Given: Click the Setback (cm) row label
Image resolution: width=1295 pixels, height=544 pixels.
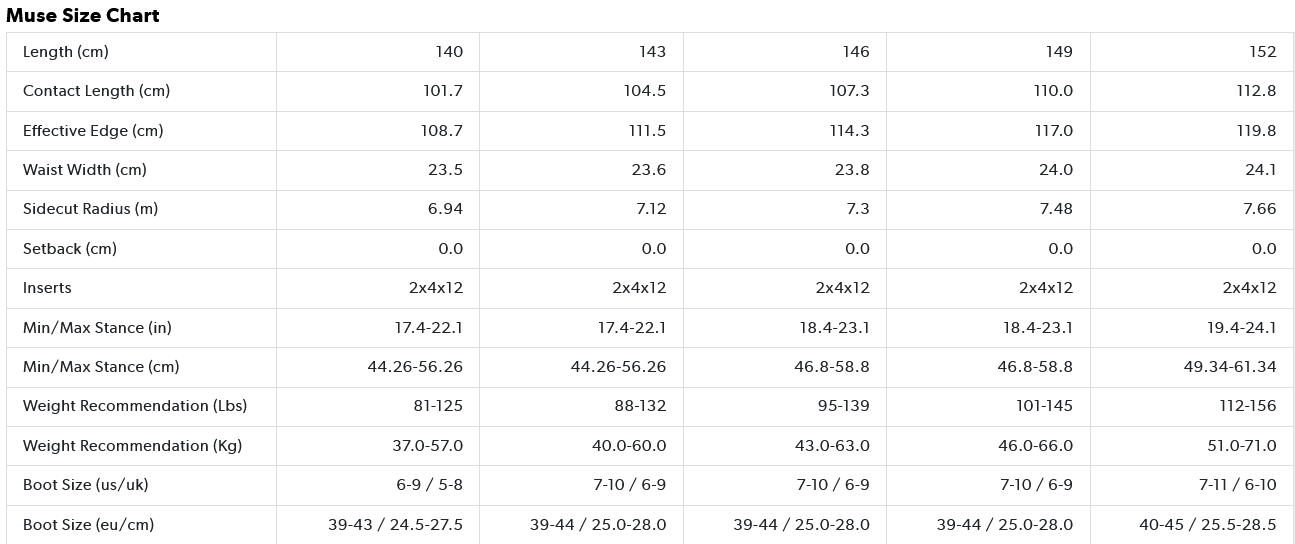Looking at the screenshot, I should pyautogui.click(x=70, y=249).
